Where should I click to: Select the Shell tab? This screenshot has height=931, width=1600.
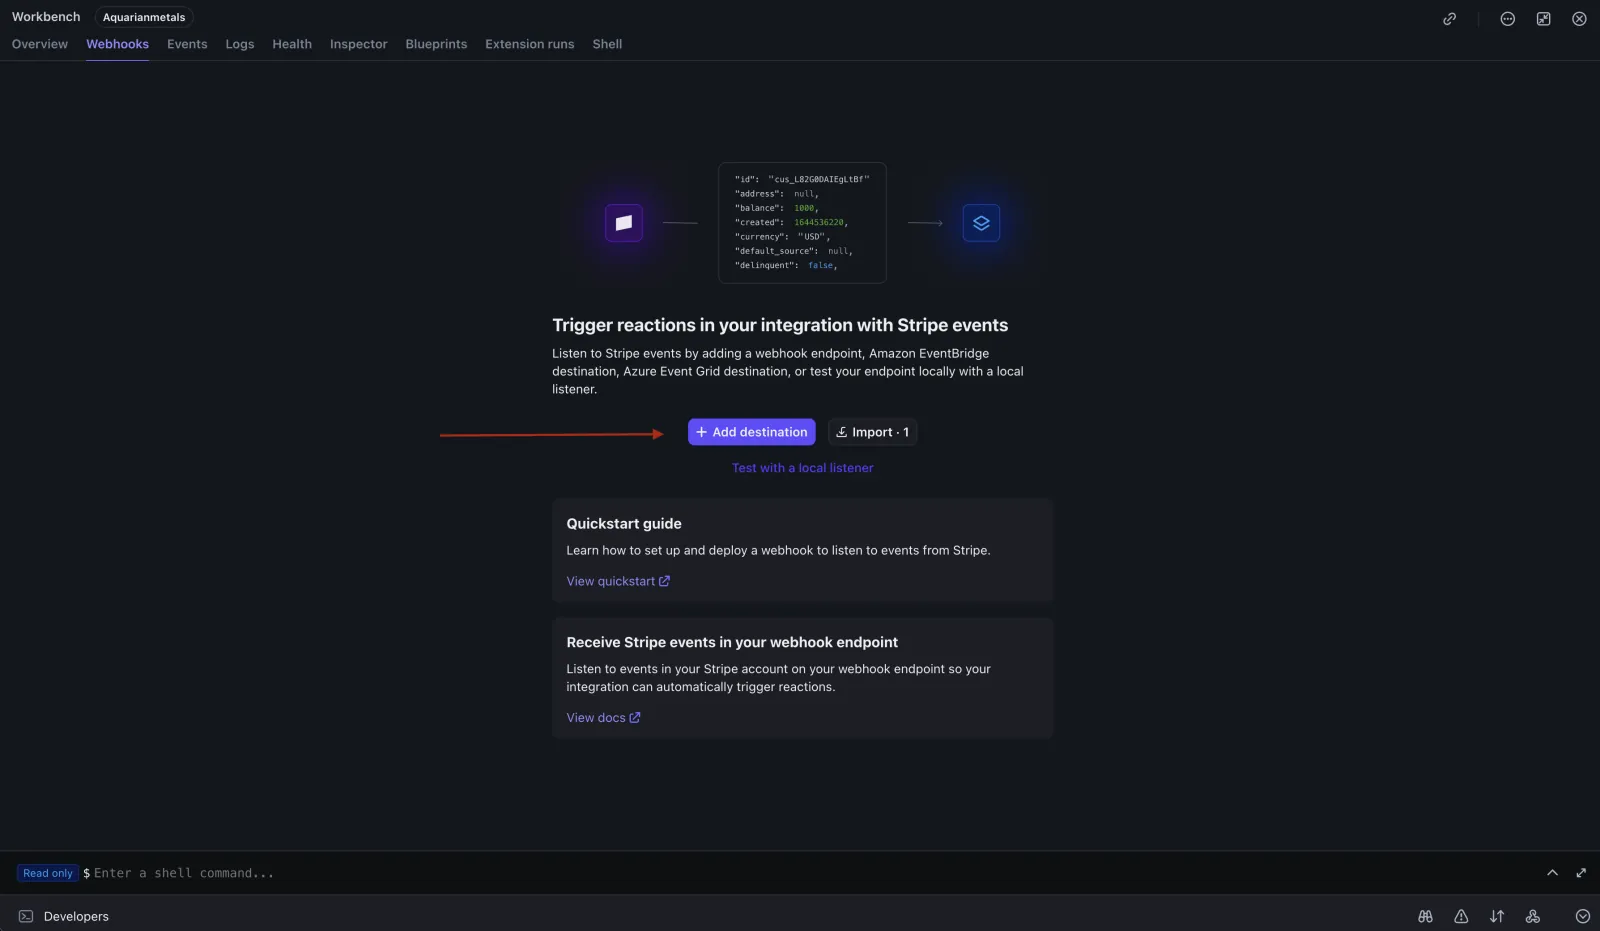(607, 44)
